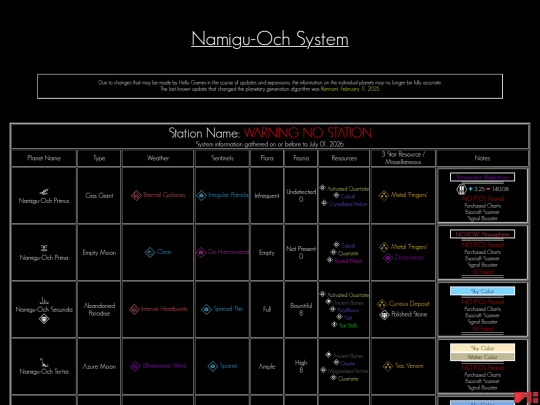Screen dimensions: 540x405
Task: Click the Ample flora cell
Action: coord(267,366)
